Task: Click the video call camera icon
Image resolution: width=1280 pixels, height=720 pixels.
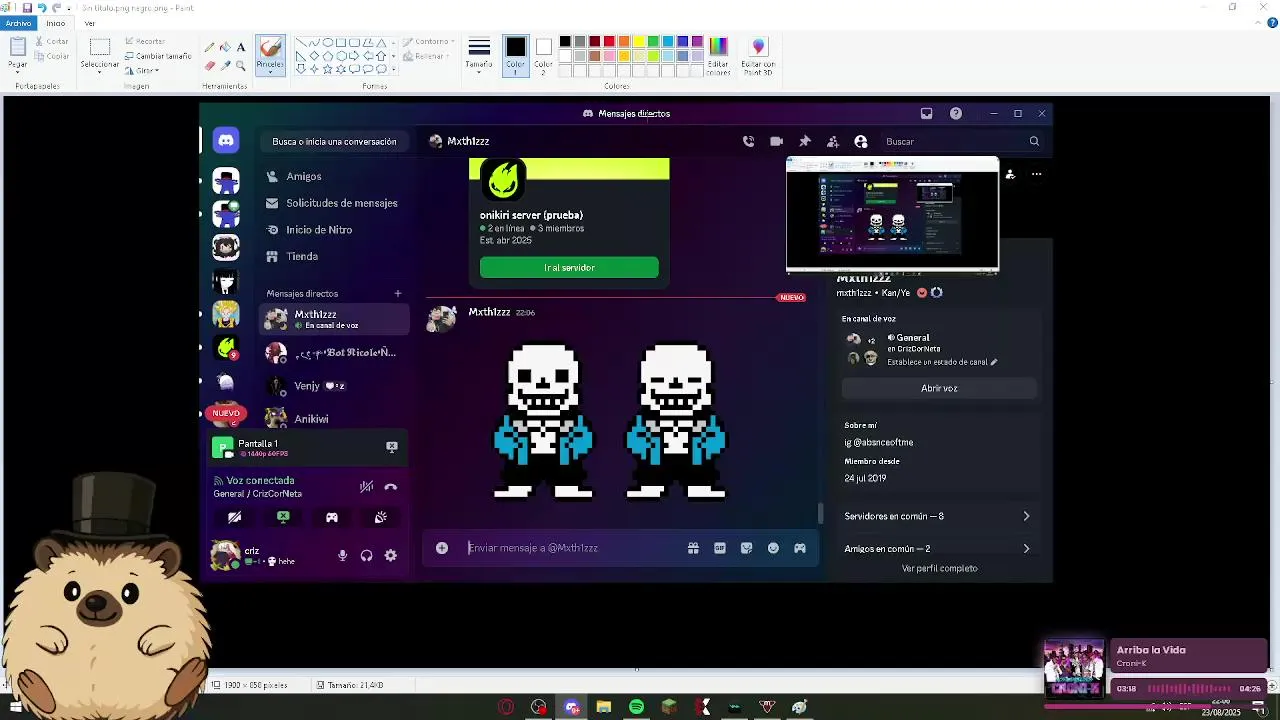Action: [776, 141]
